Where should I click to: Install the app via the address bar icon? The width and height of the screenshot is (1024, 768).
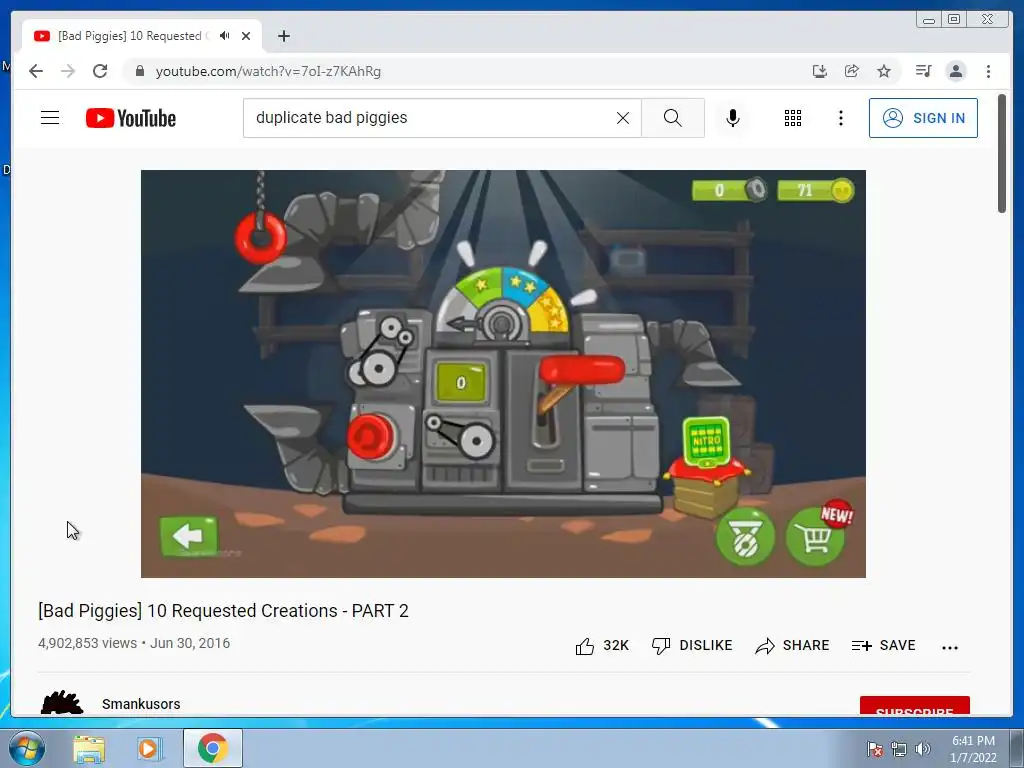(820, 71)
